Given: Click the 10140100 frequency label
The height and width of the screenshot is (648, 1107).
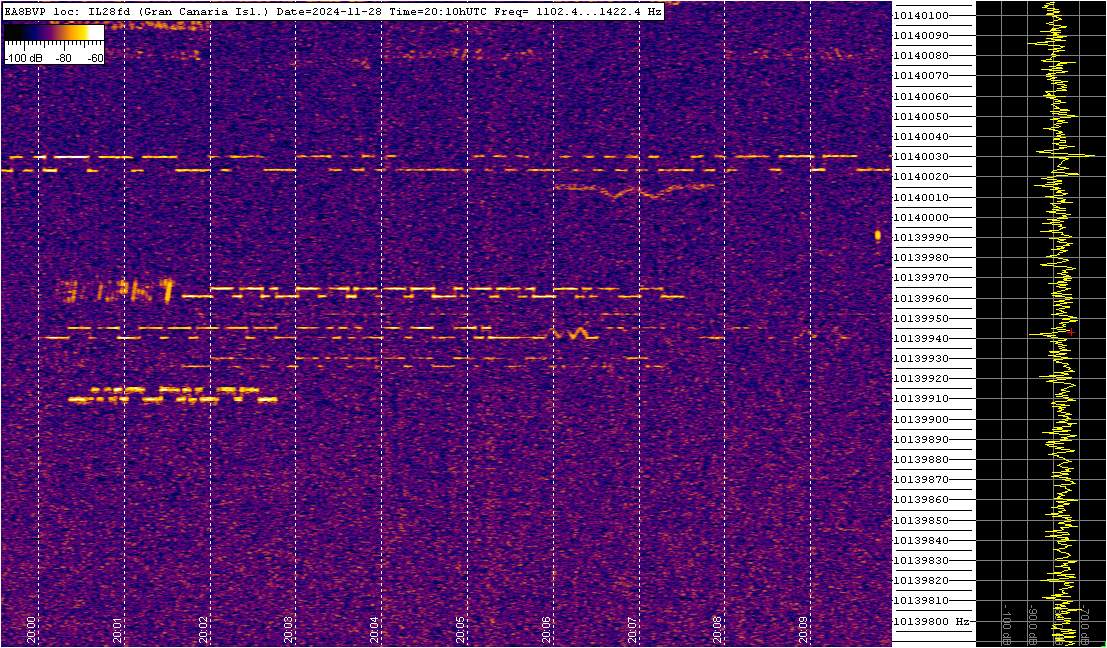Looking at the screenshot, I should (x=921, y=16).
